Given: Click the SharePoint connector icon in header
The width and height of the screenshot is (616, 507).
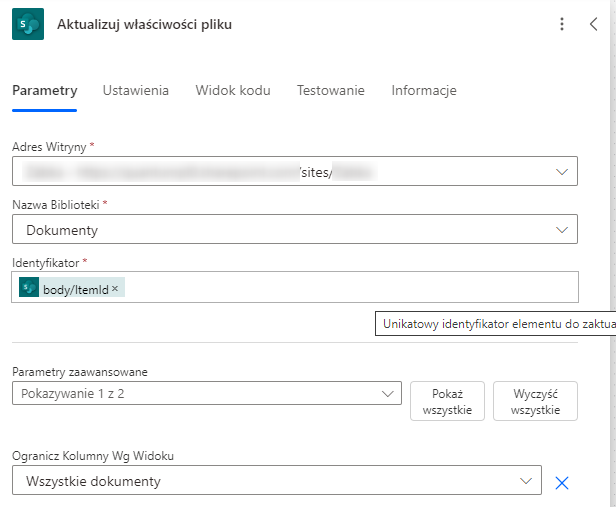Looking at the screenshot, I should click(28, 24).
